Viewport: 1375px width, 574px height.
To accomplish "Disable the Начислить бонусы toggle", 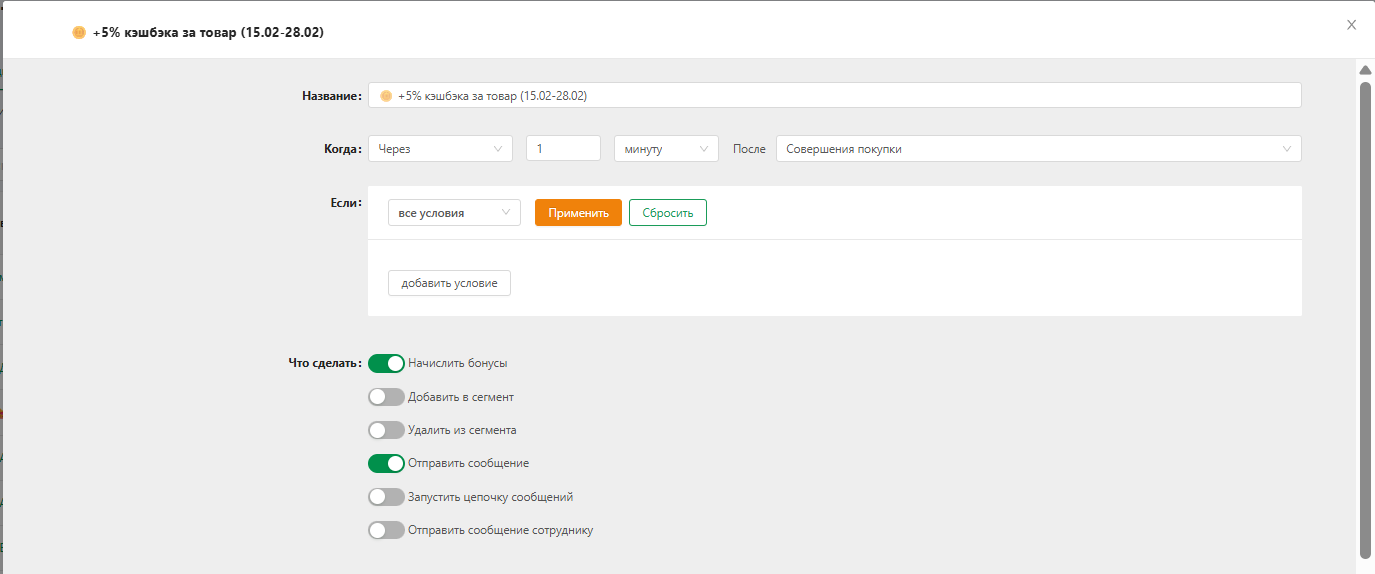I will [x=386, y=363].
